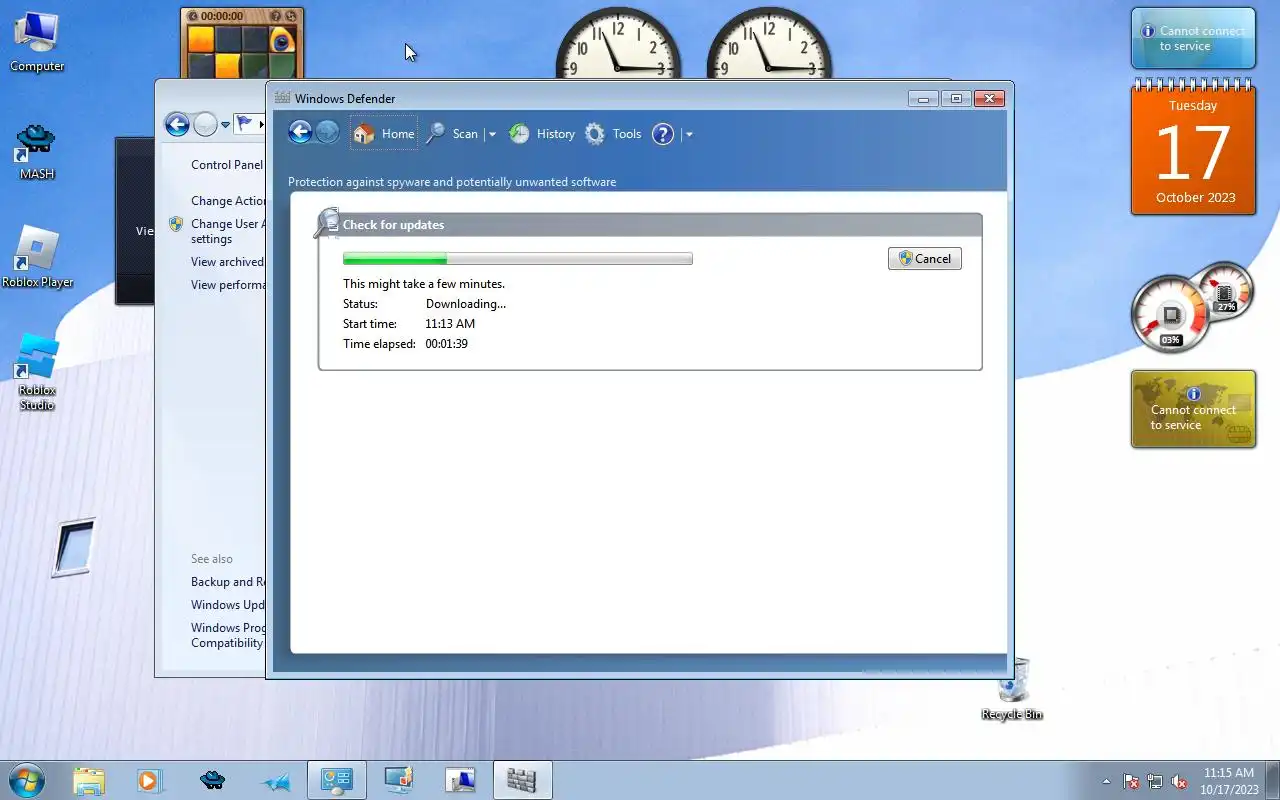
Task: Select the 'Downloading...' status text
Action: 466,304
